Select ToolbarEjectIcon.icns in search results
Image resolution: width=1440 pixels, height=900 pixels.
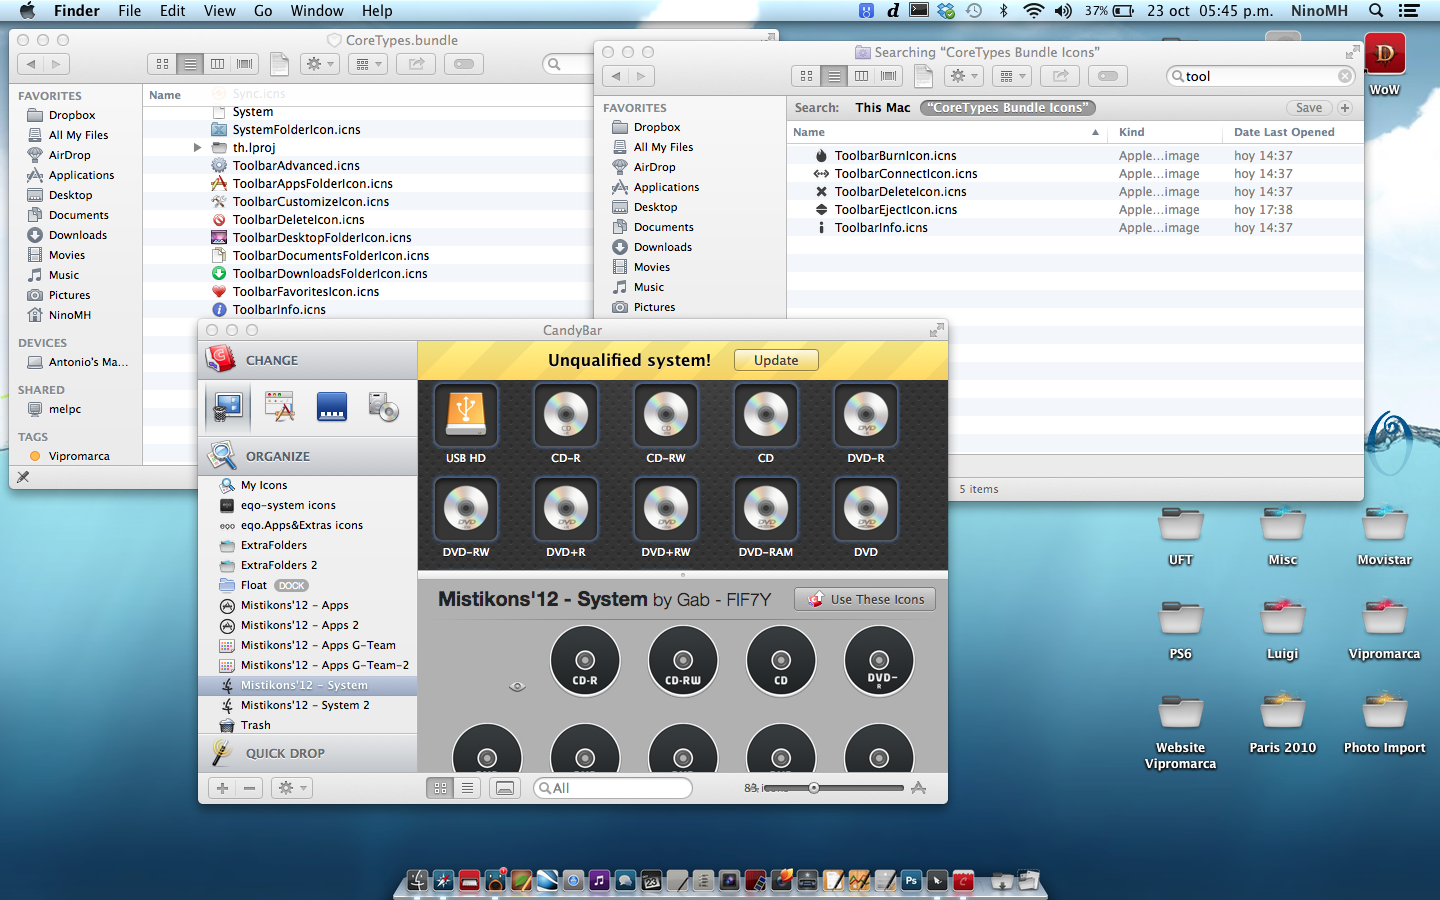(896, 210)
